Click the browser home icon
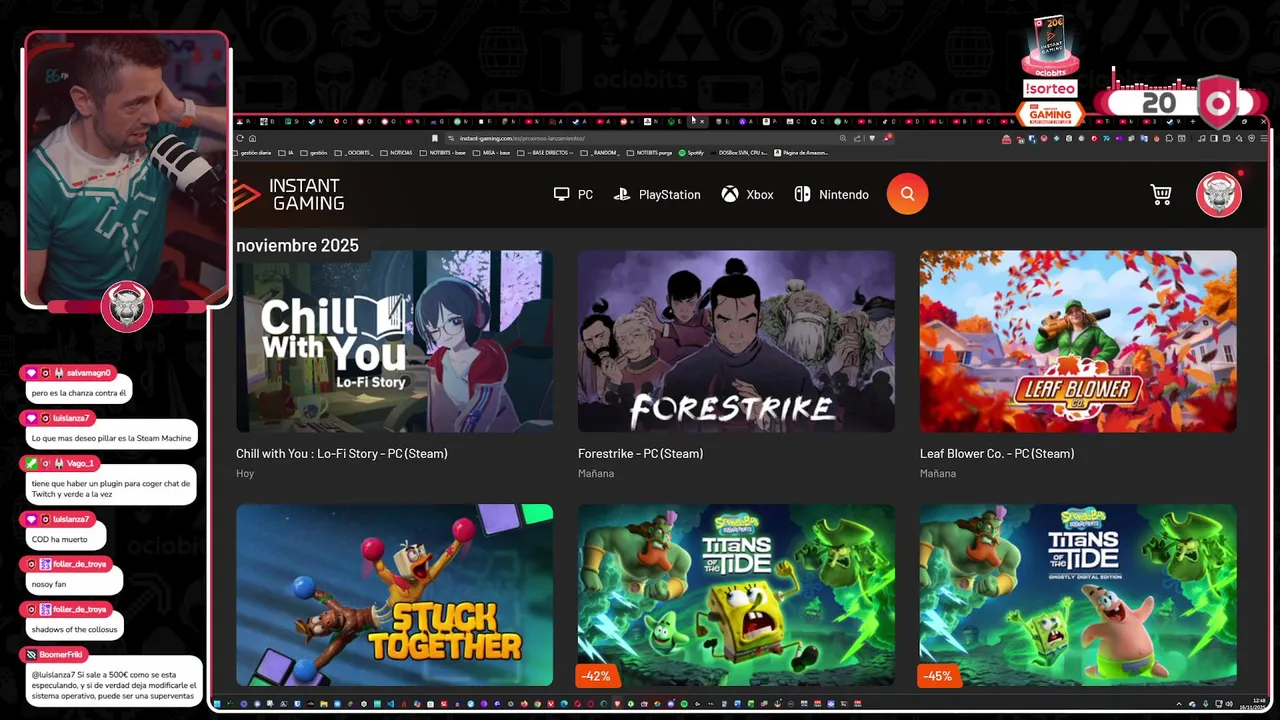 coord(252,138)
